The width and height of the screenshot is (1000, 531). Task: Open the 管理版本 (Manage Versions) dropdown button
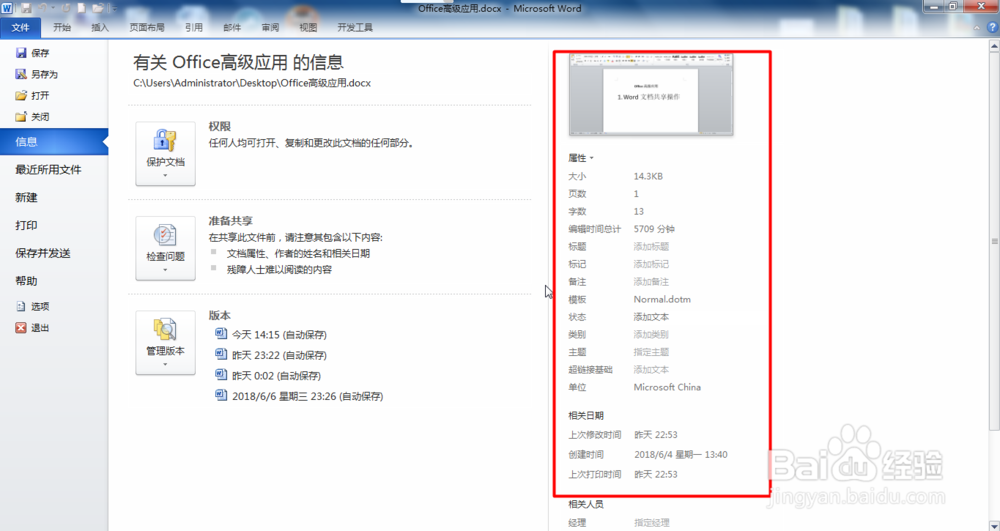coord(165,342)
